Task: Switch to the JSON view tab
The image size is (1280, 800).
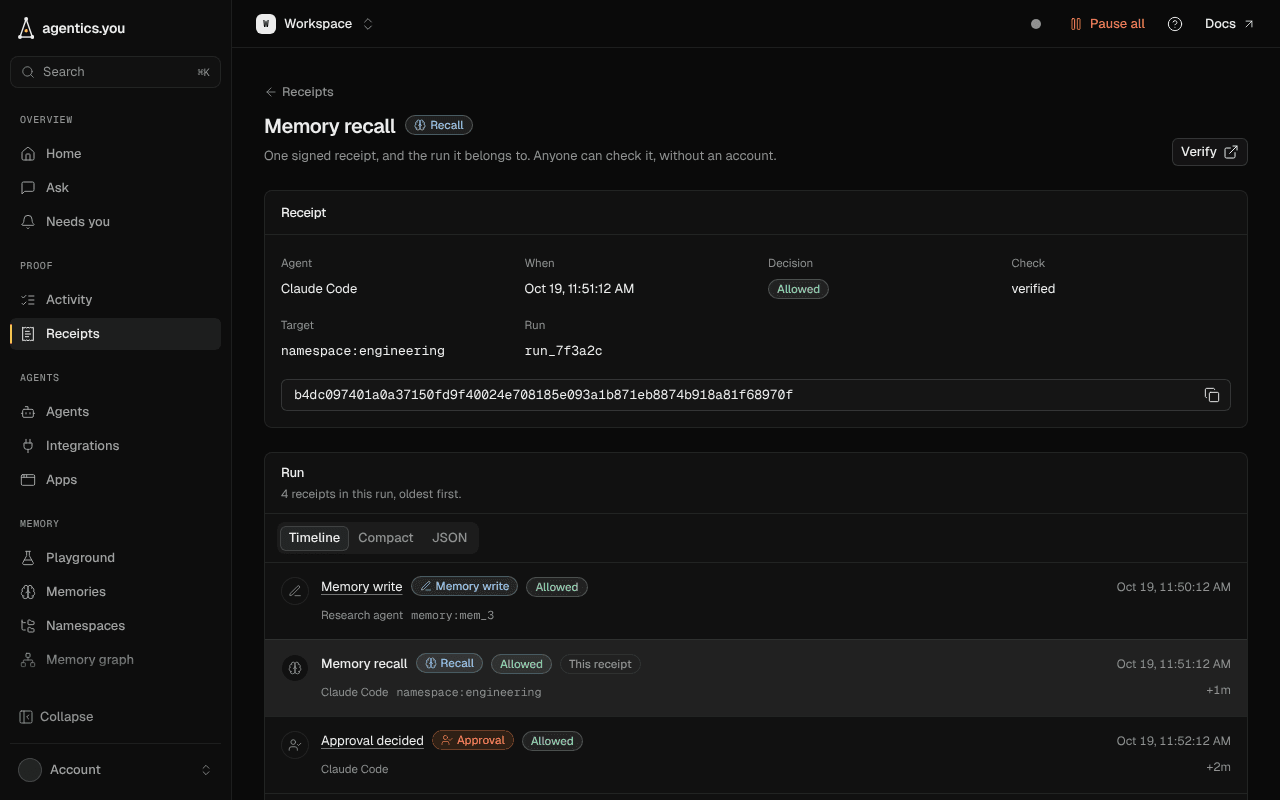Action: point(449,538)
